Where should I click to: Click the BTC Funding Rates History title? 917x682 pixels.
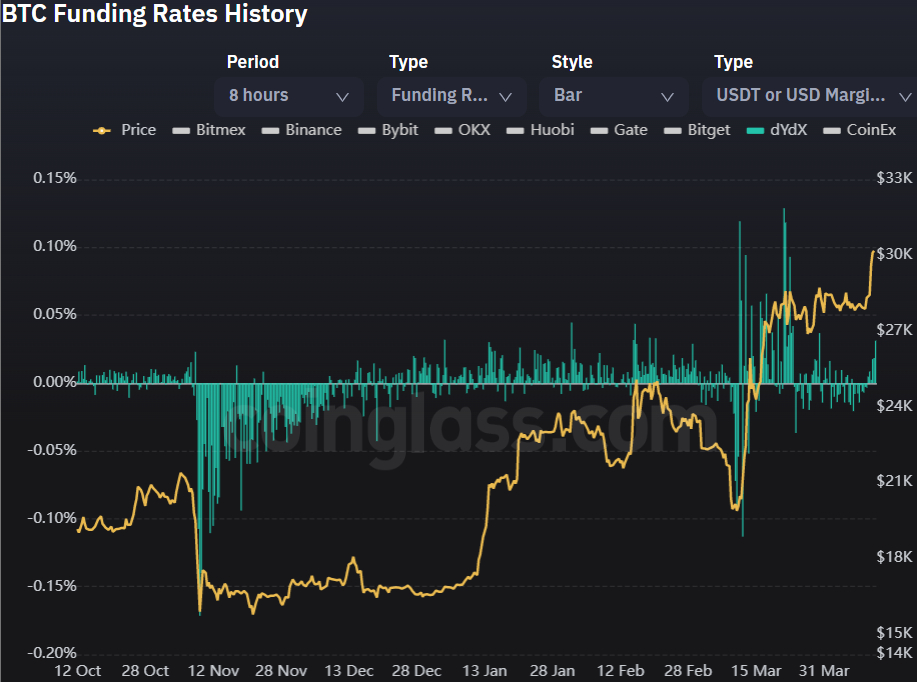coord(155,14)
